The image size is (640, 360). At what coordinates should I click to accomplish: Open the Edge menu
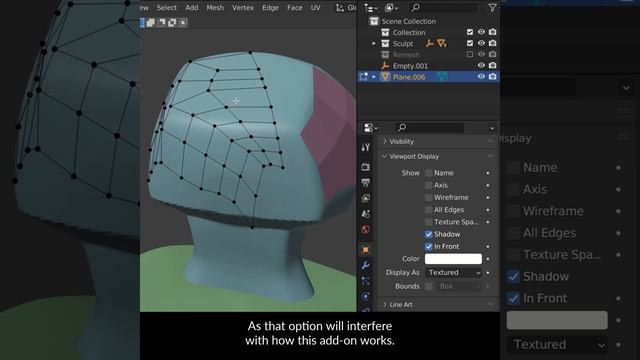(270, 8)
